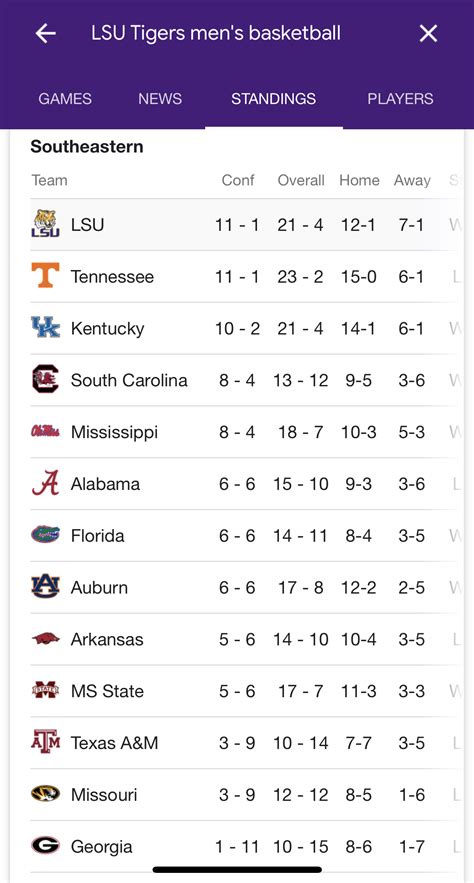This screenshot has height=883, width=474.
Task: Open the Missouri team name link
Action: (x=104, y=795)
